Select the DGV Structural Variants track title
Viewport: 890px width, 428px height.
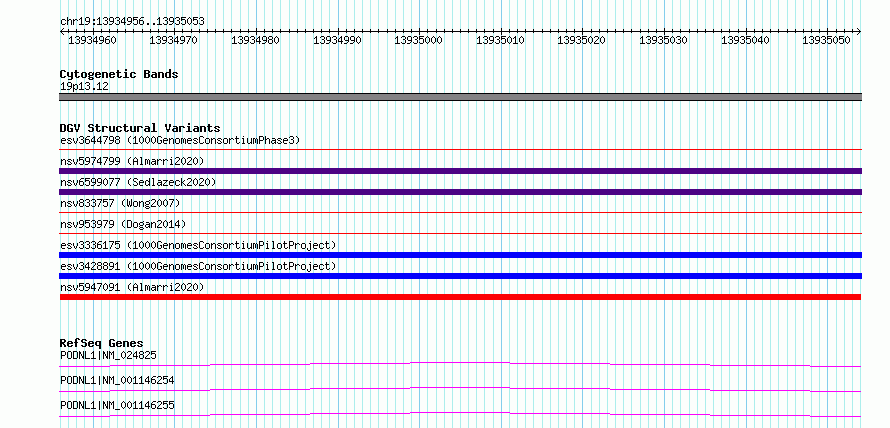tap(140, 128)
